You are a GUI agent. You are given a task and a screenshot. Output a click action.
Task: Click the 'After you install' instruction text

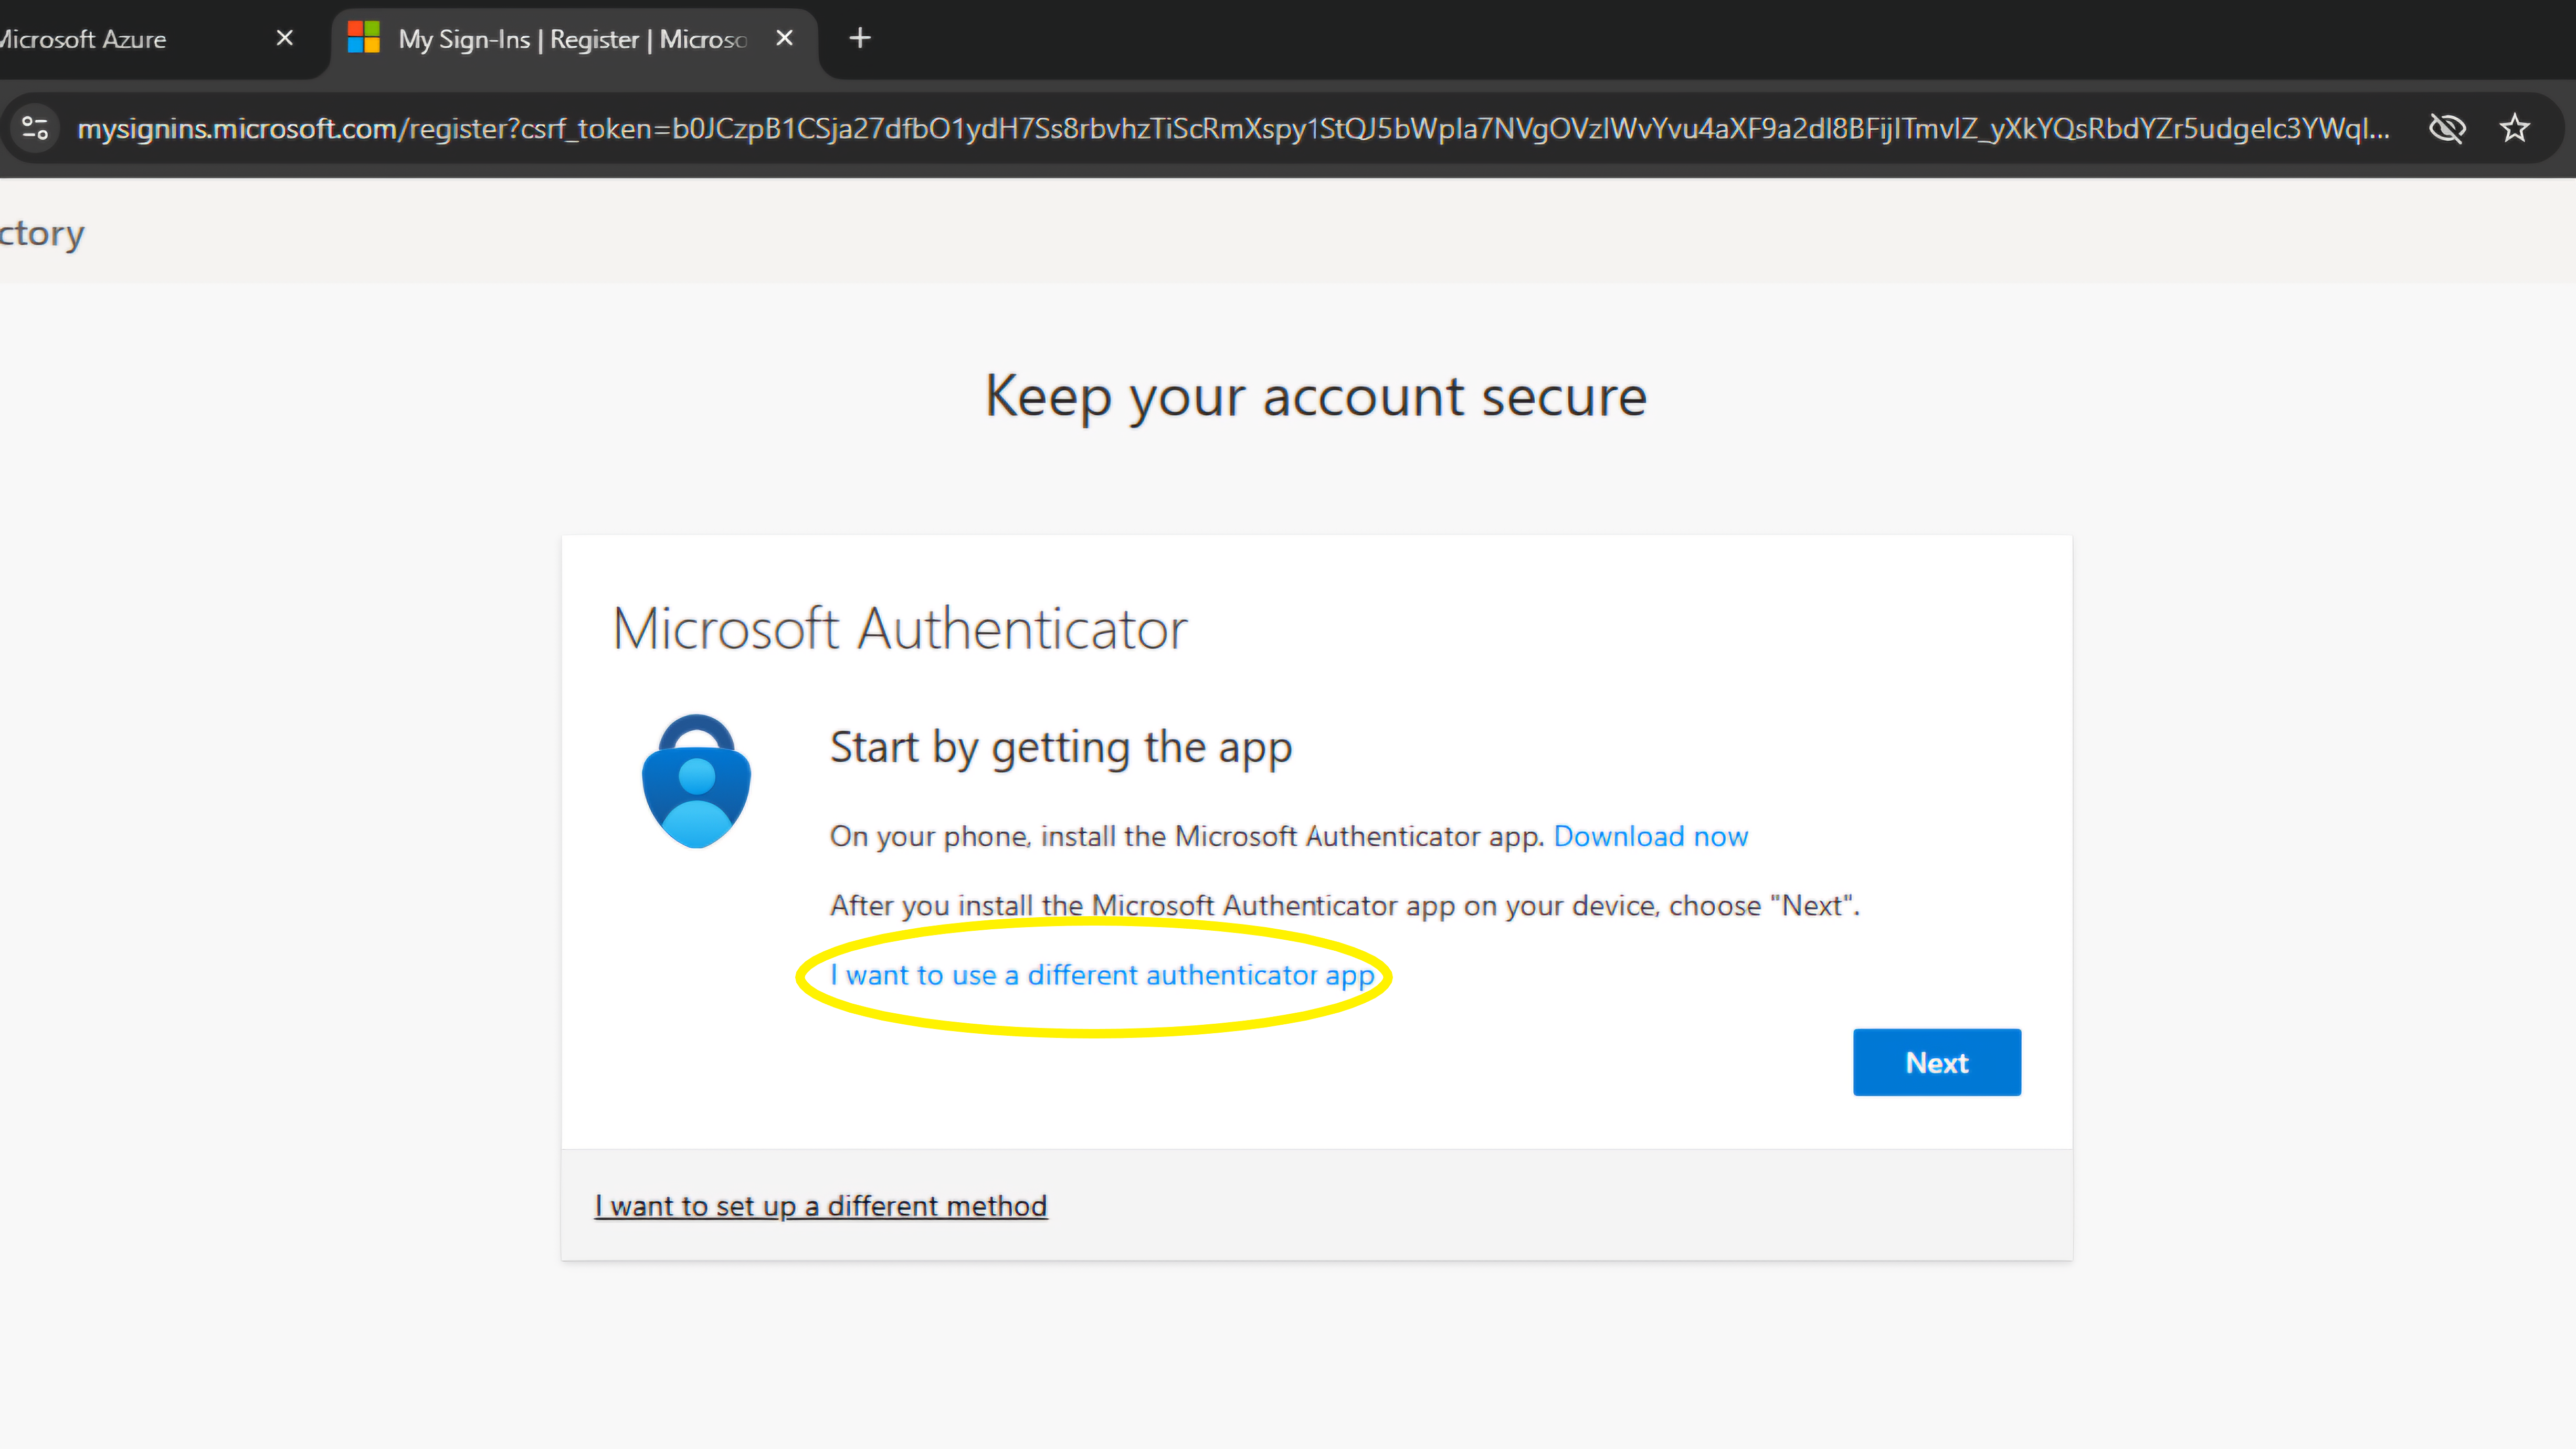click(x=1344, y=906)
